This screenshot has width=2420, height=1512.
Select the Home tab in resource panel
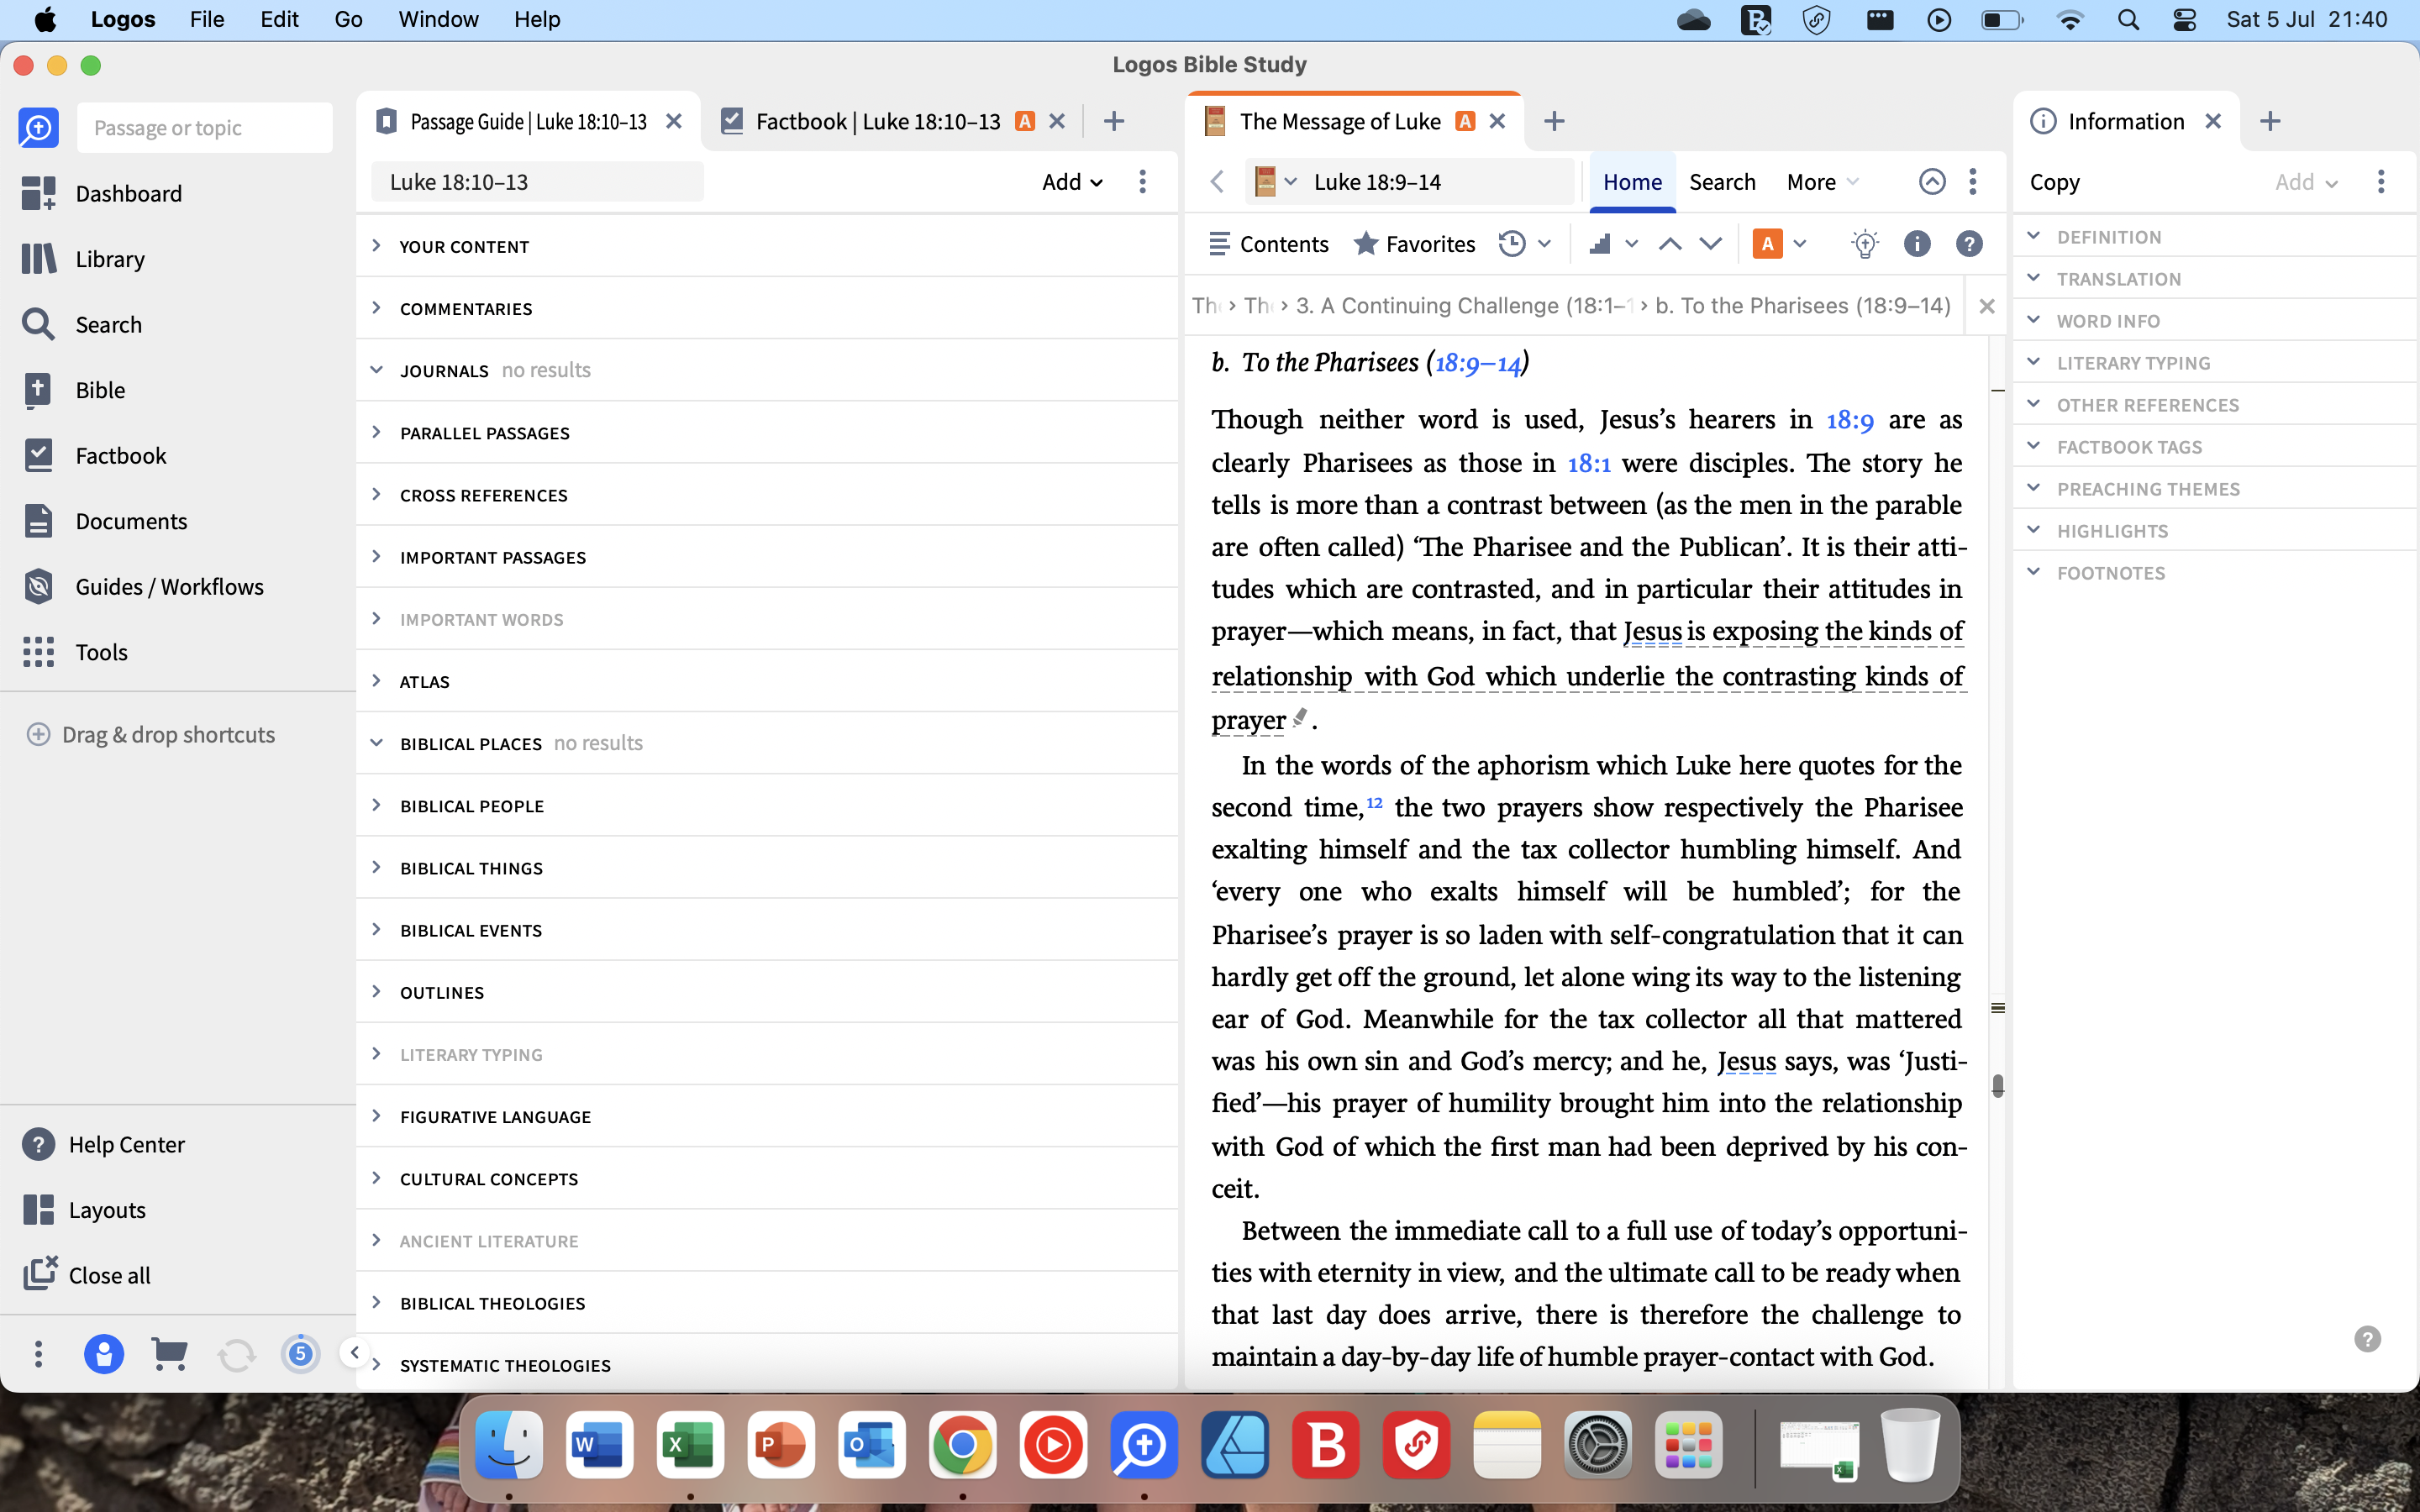point(1632,181)
